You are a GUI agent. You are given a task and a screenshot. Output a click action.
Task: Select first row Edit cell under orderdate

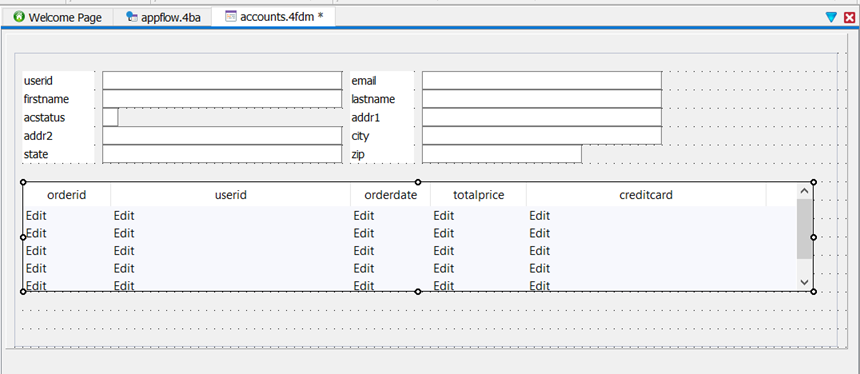(x=364, y=216)
